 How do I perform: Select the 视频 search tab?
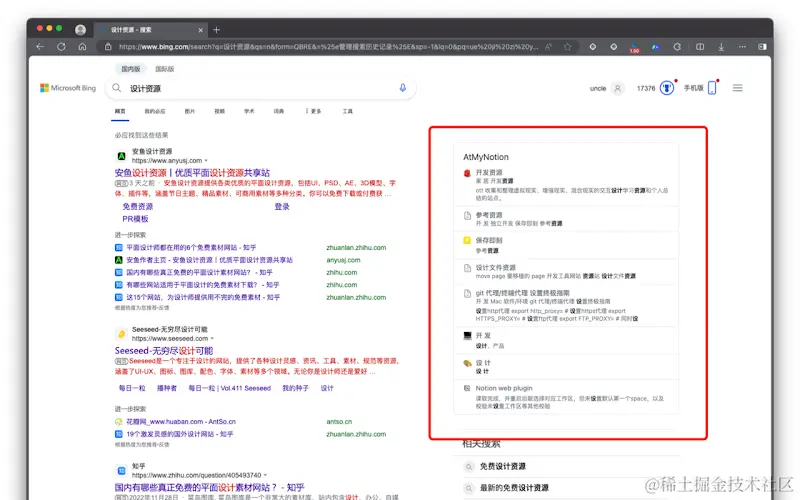219,111
